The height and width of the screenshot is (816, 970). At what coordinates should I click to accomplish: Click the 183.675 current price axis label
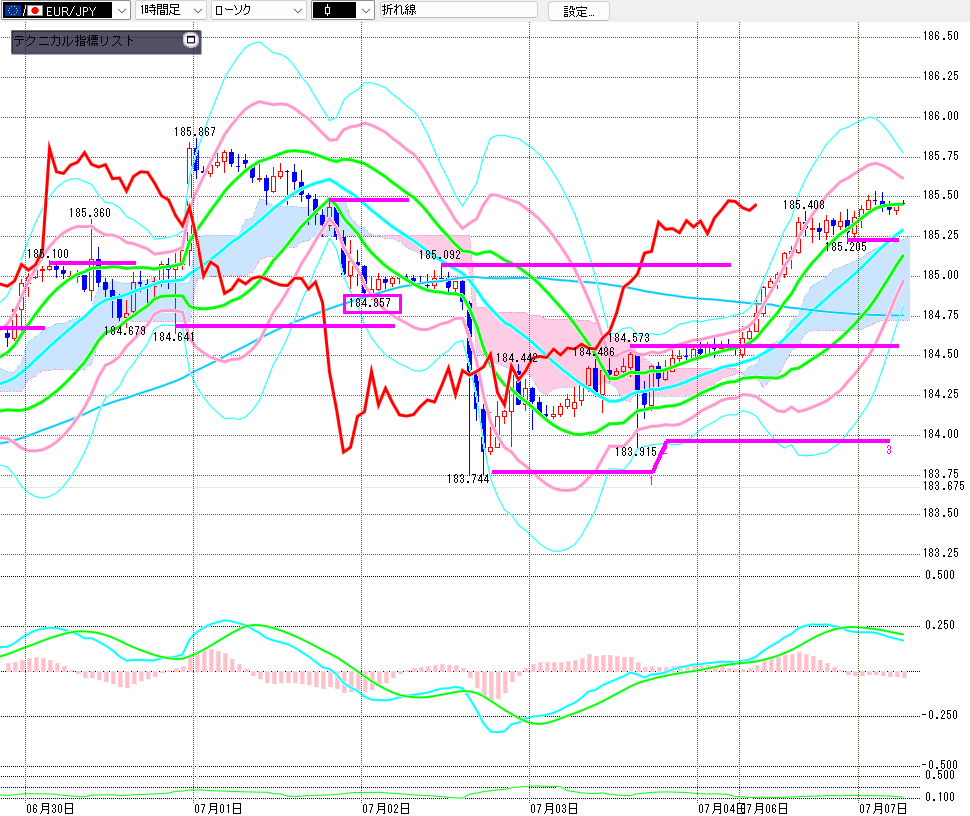(944, 486)
